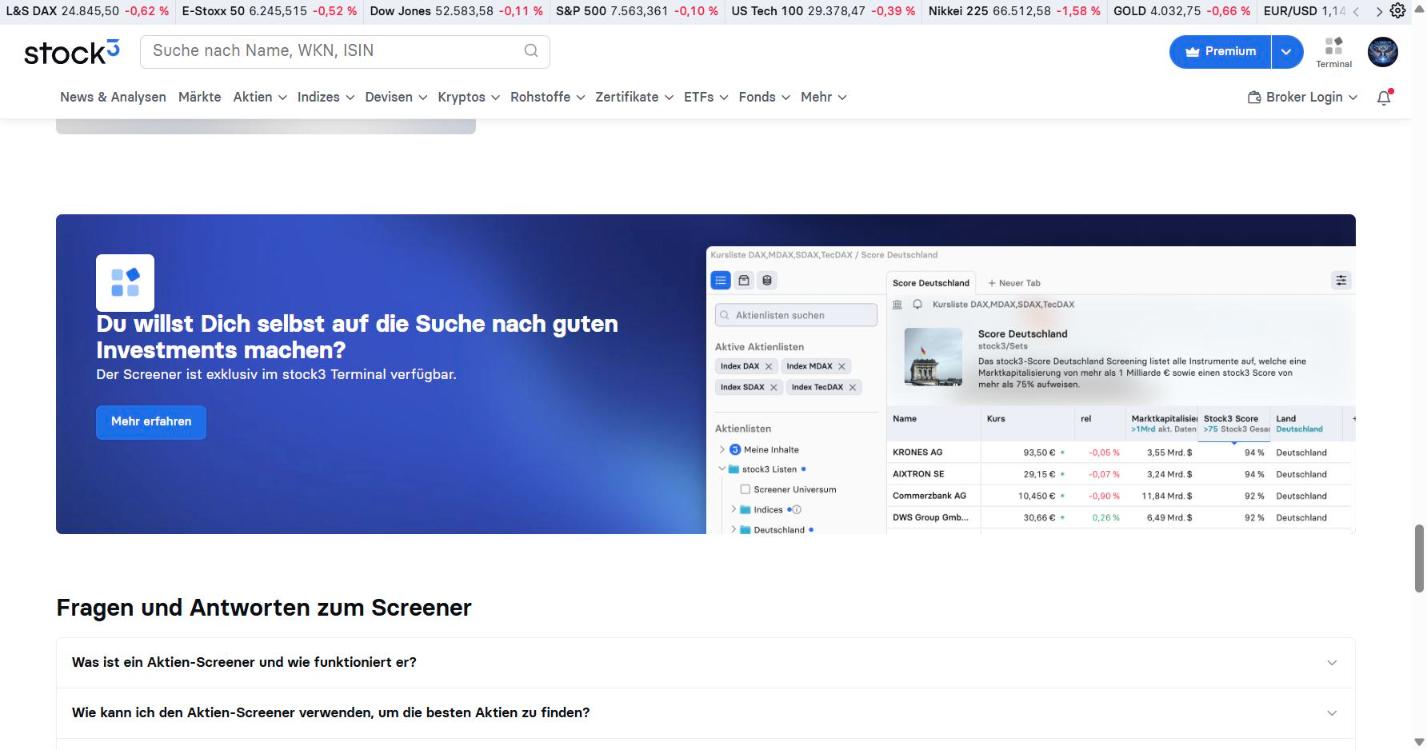This screenshot has width=1427, height=750.
Task: Expand the Indizes navigation dropdown
Action: tap(326, 97)
